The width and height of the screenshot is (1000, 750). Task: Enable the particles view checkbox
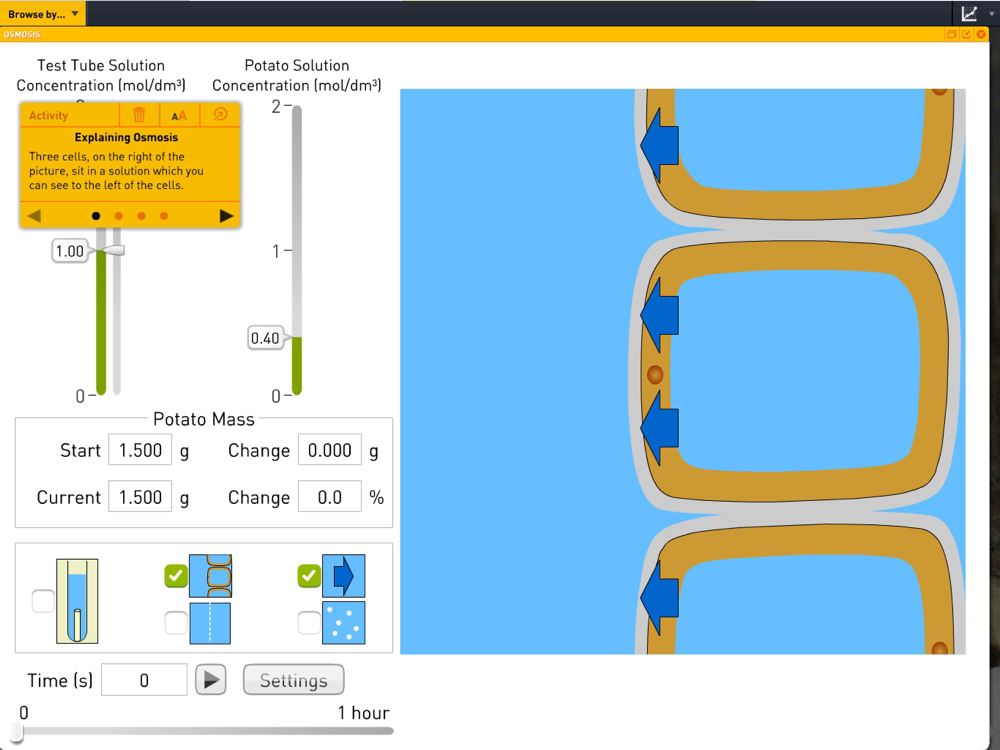[309, 622]
